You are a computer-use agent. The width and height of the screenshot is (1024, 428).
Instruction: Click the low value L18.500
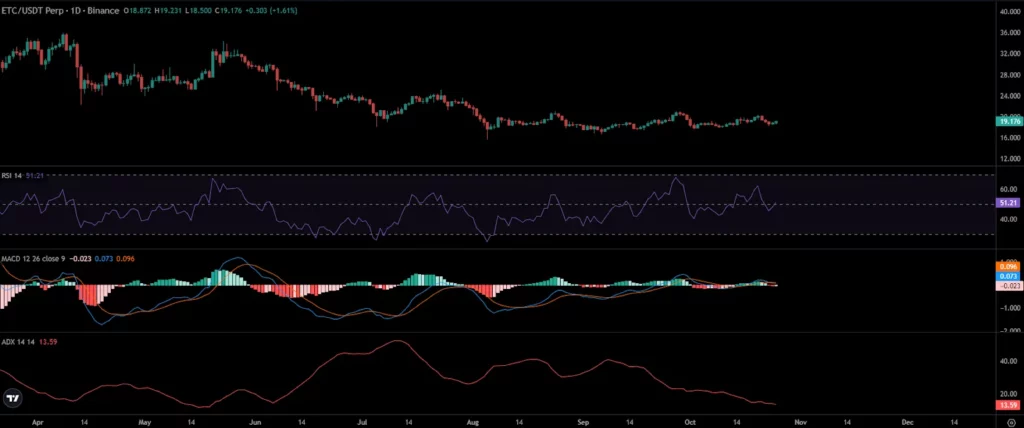coord(199,11)
